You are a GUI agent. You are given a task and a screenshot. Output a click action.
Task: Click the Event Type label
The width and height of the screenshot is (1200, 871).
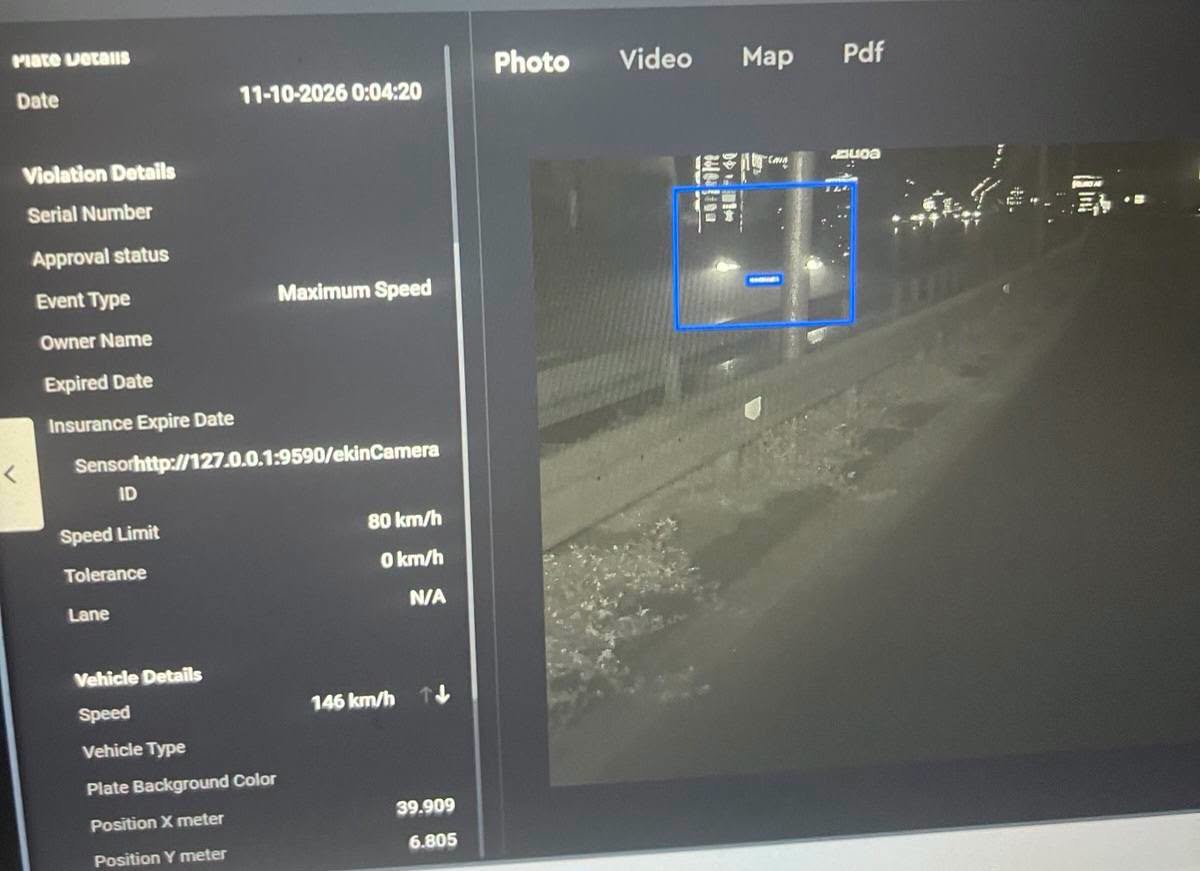[83, 301]
